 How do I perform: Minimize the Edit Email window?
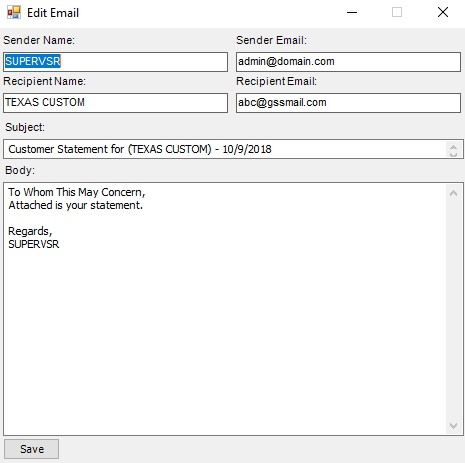tap(352, 13)
